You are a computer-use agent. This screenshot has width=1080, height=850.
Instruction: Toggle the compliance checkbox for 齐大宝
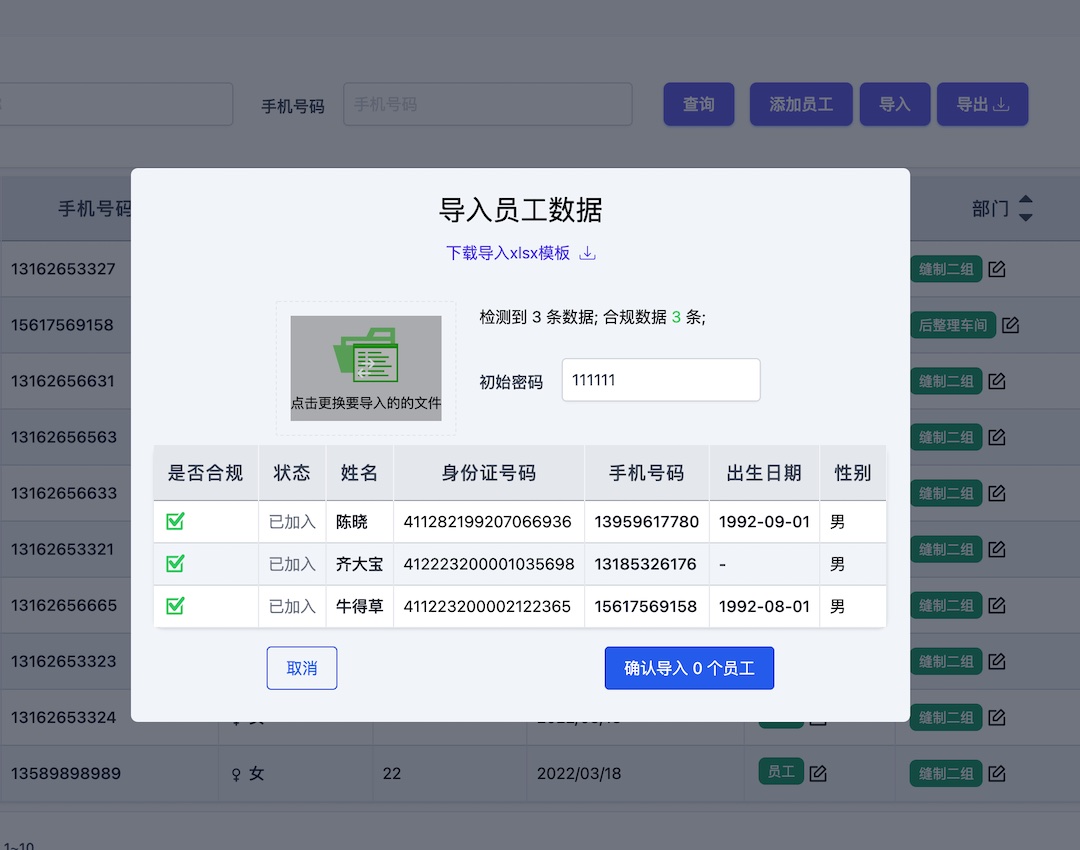175,564
